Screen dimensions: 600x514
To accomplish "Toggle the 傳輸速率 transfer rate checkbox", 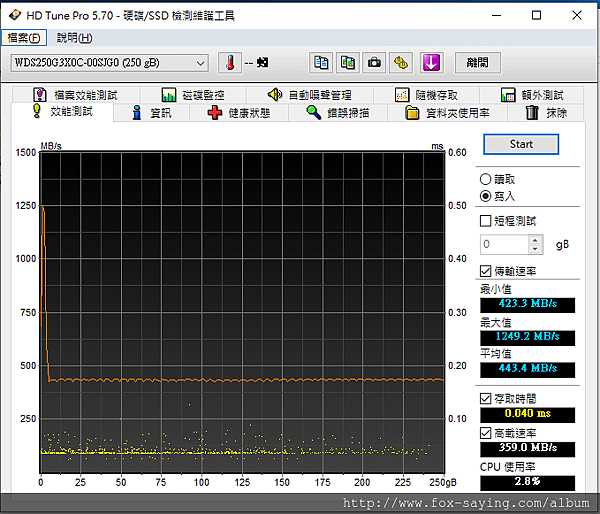I will pyautogui.click(x=485, y=271).
